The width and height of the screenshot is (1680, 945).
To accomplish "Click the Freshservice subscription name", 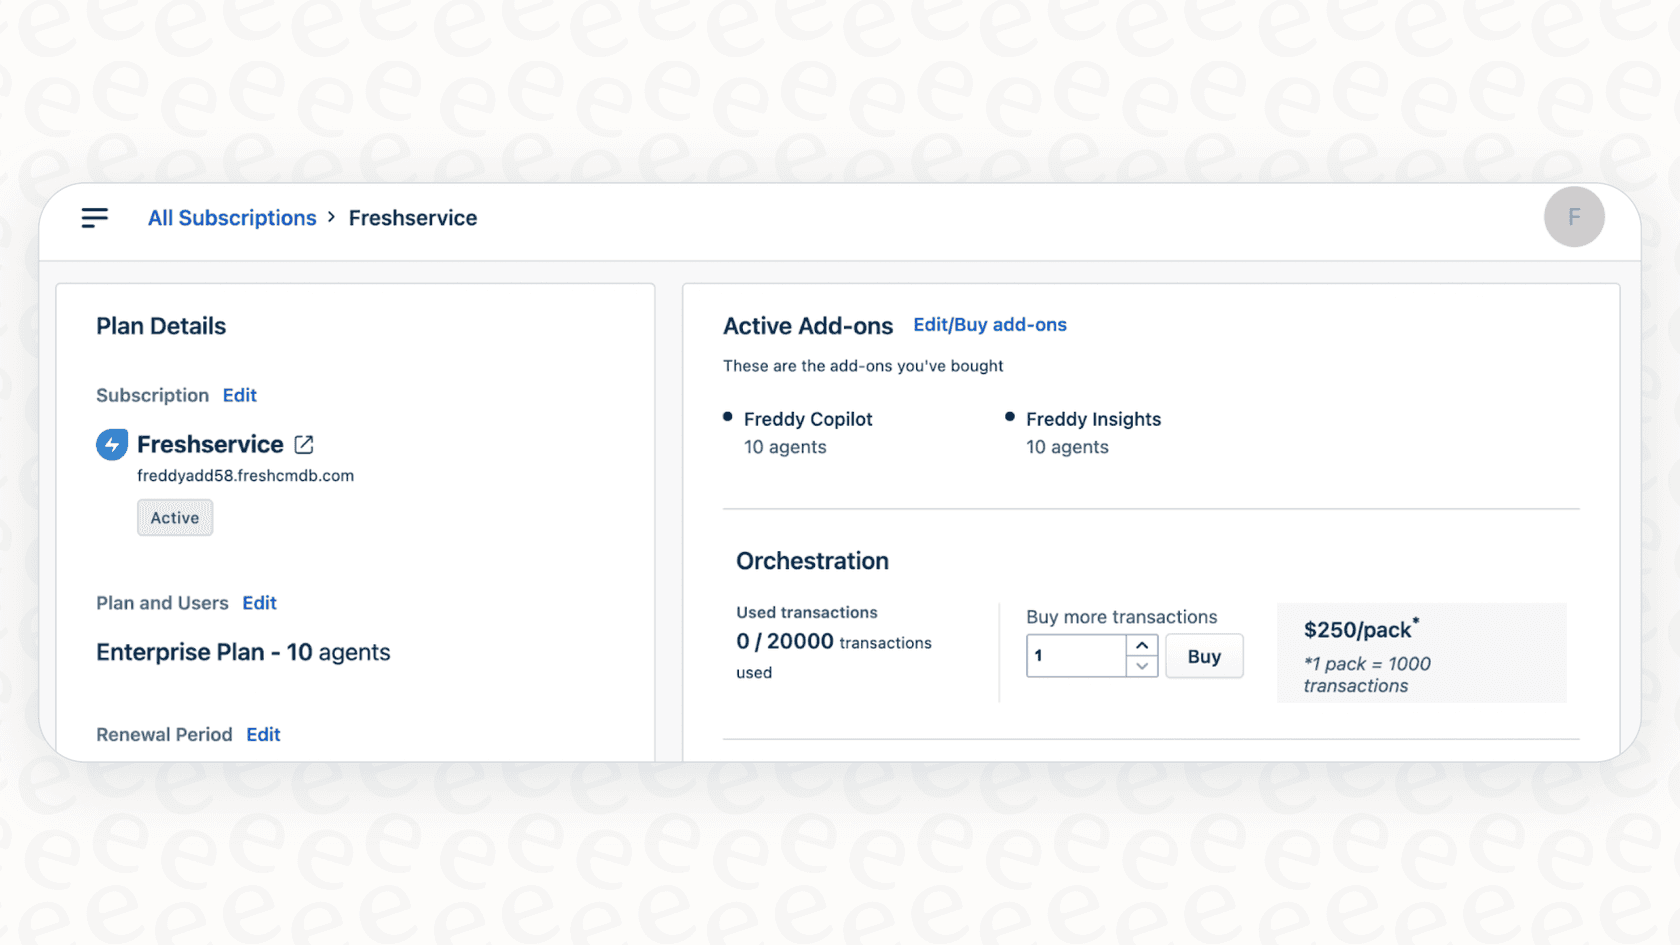I will tap(210, 444).
